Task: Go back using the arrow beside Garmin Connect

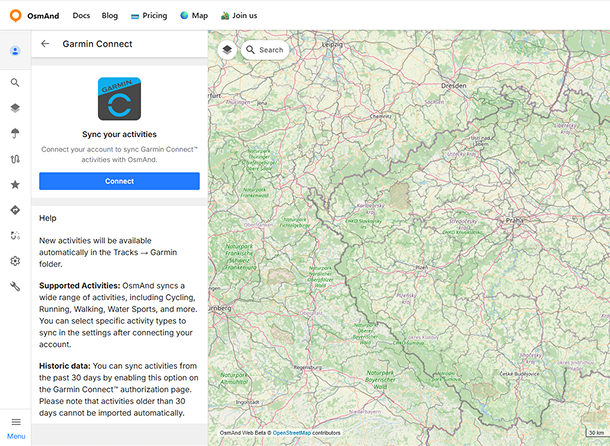Action: (45, 44)
